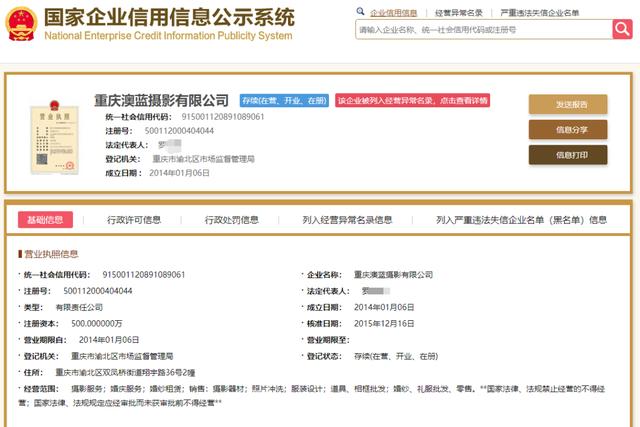640x427 pixels.
Task: Open the red abnormal-operation list warning tag
Action: [x=413, y=100]
